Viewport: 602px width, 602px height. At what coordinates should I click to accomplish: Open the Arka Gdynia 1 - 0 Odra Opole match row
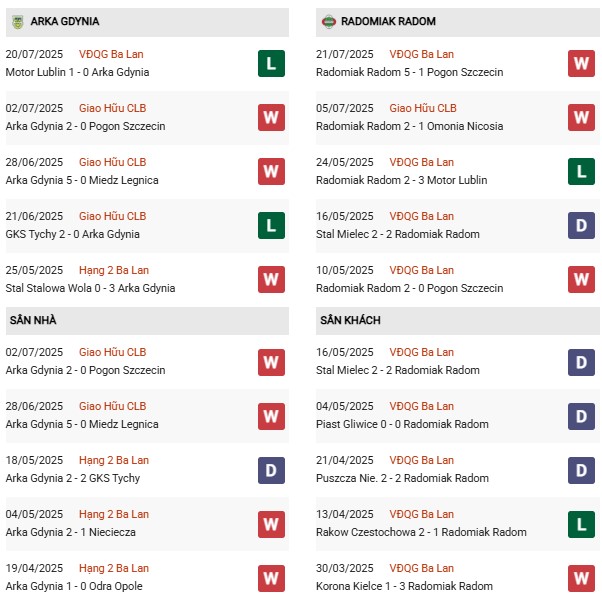coord(74,586)
